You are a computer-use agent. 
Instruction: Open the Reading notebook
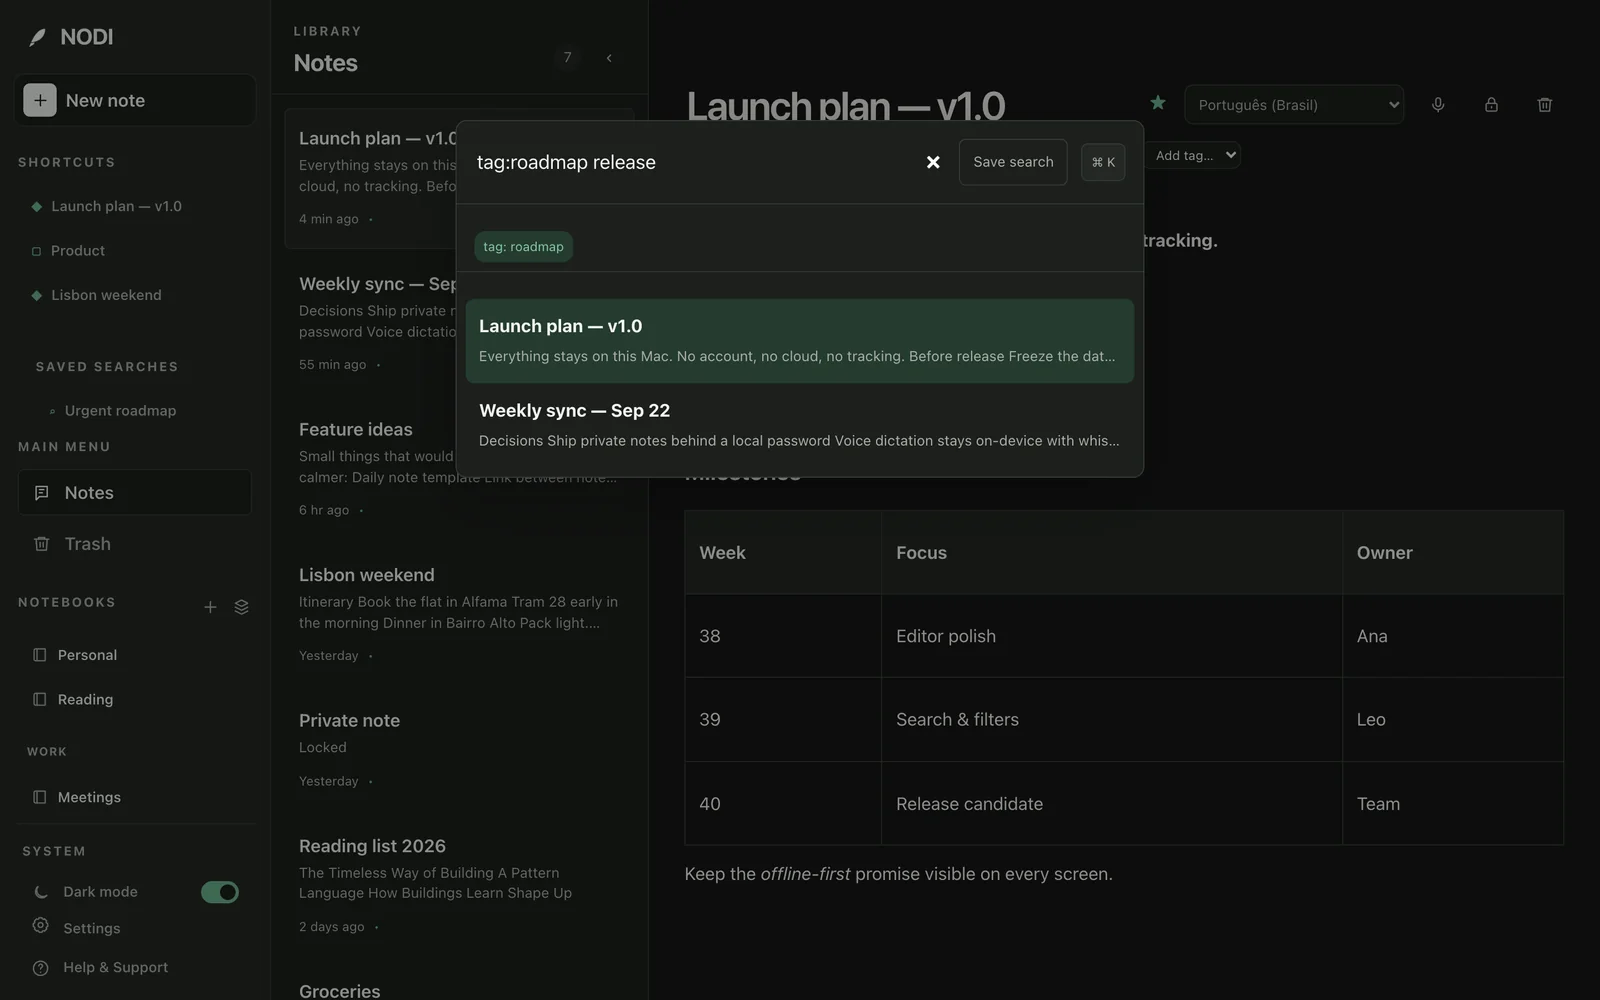85,699
